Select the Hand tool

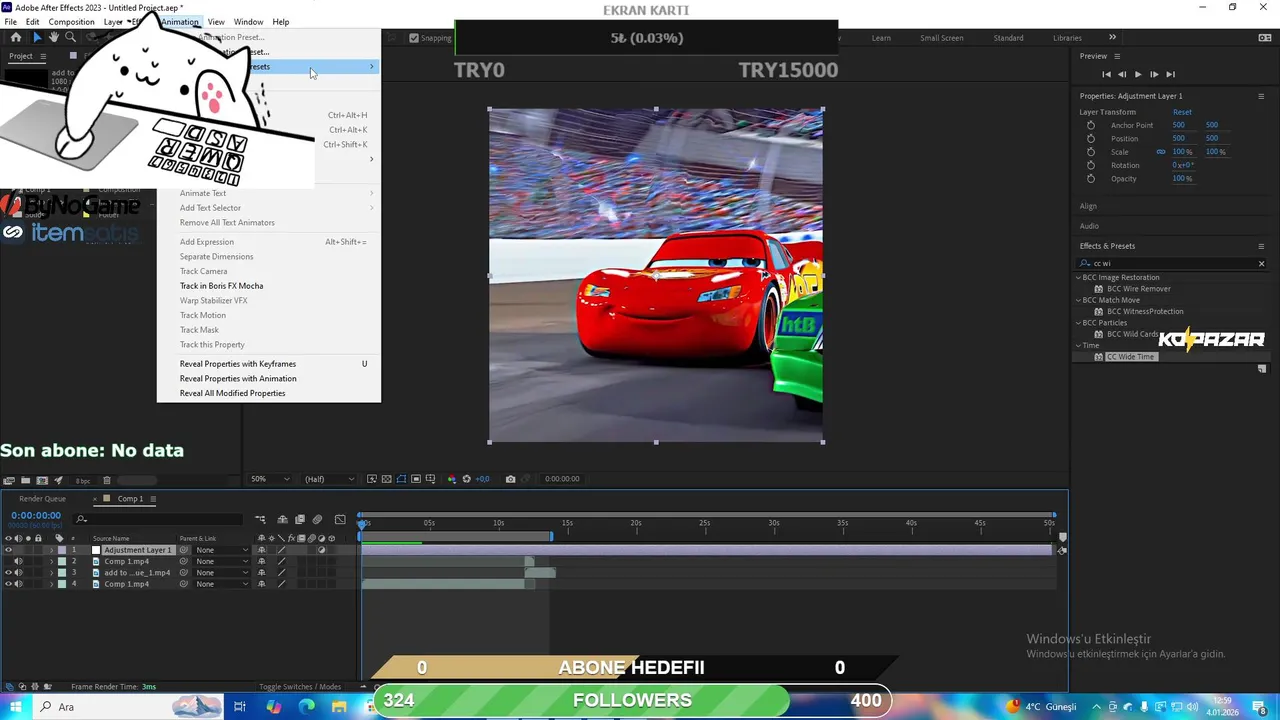coord(53,37)
